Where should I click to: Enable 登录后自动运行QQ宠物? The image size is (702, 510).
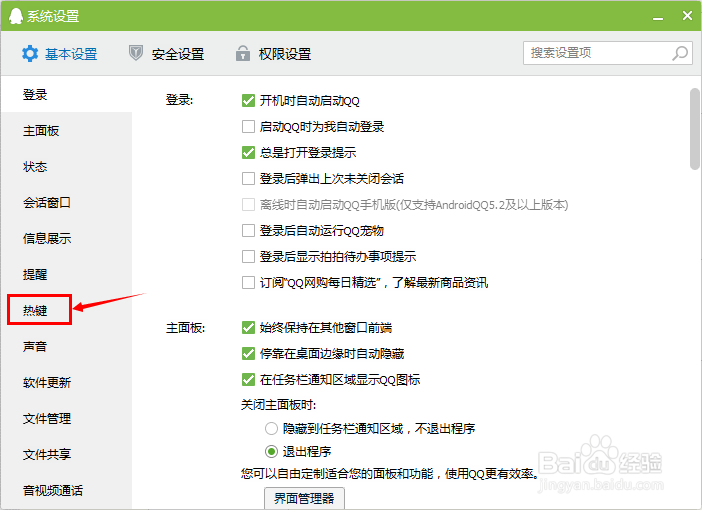[x=248, y=231]
